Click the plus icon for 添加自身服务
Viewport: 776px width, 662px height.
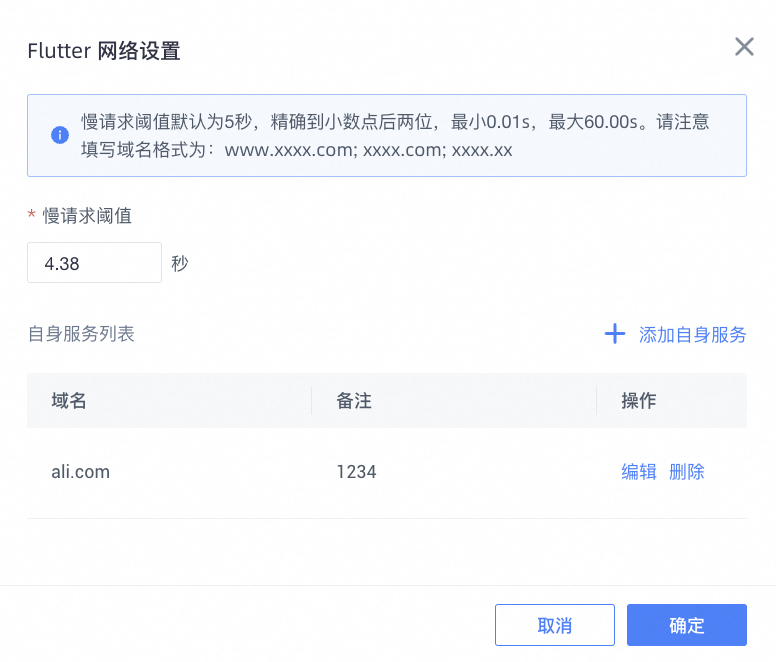click(615, 334)
